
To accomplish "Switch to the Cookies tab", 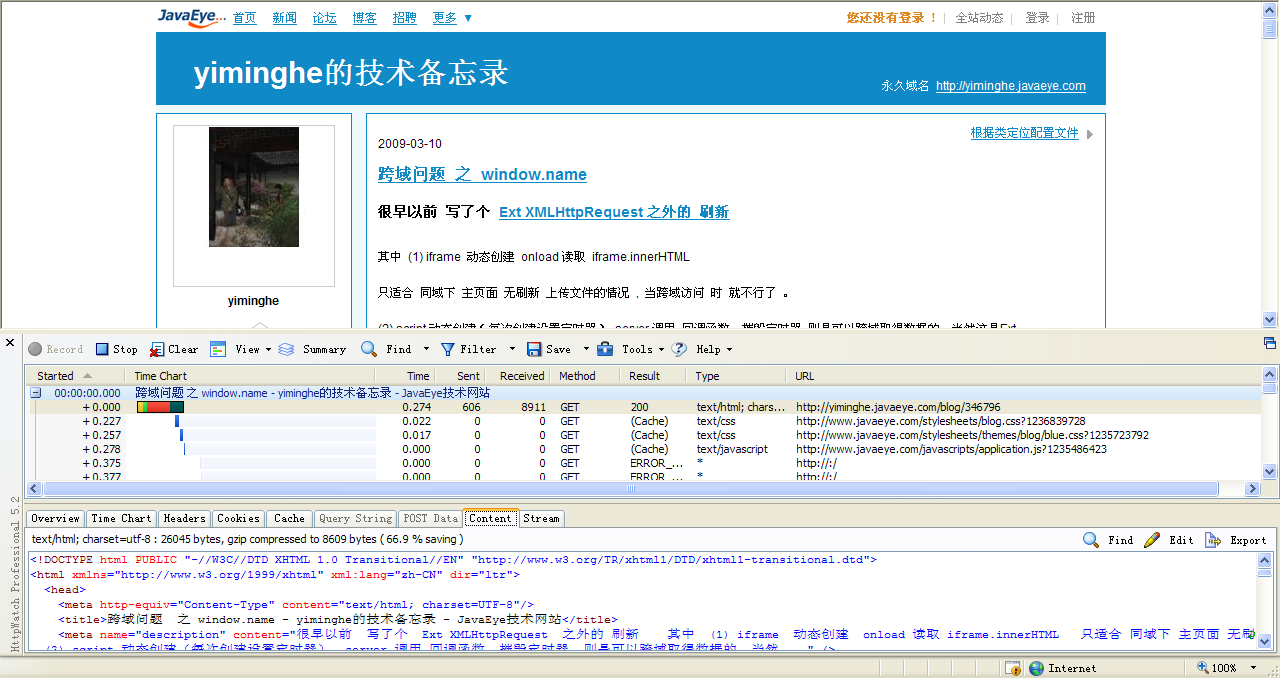I will coord(238,518).
